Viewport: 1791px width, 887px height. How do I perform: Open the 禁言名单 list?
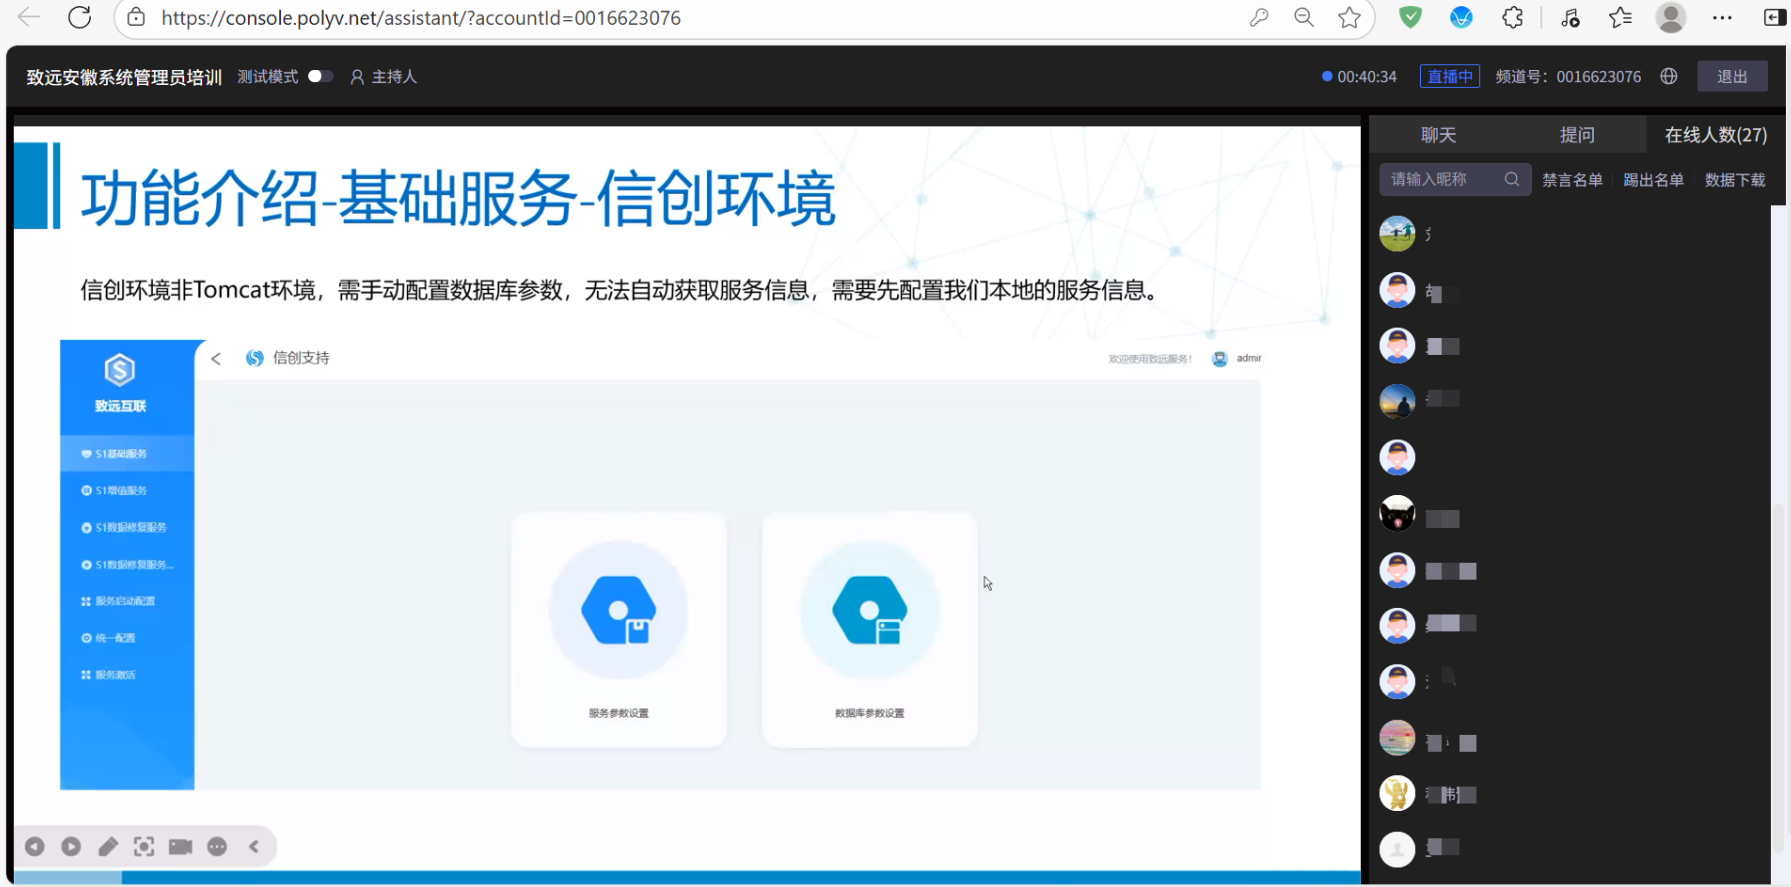coord(1572,180)
